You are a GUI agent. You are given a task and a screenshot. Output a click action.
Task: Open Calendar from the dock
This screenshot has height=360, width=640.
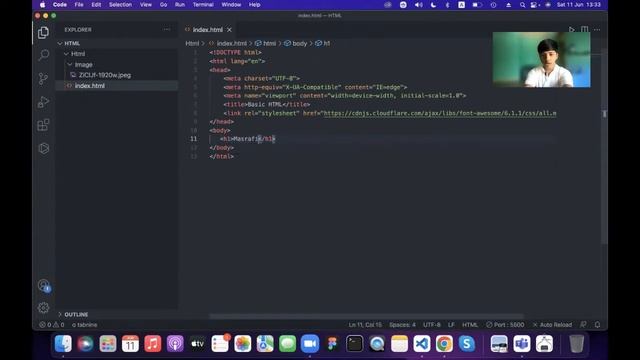pos(130,344)
